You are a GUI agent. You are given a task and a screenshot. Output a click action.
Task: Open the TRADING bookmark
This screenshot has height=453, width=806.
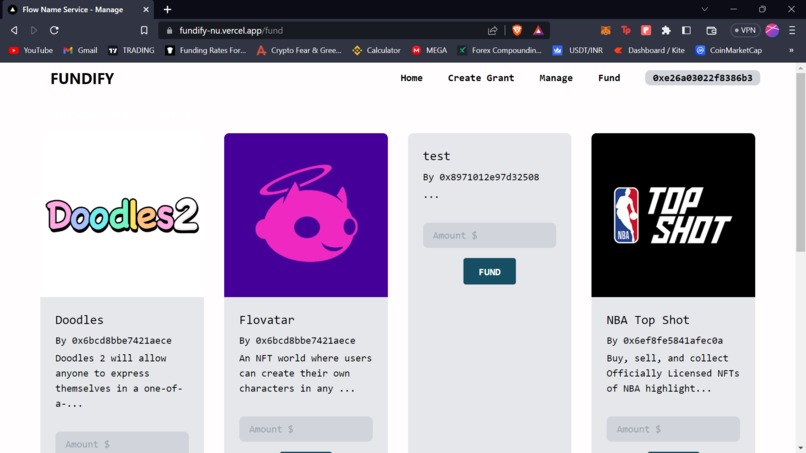[131, 50]
